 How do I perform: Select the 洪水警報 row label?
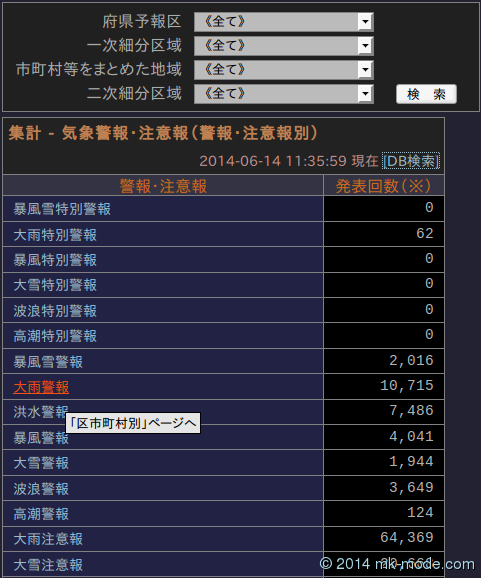click(41, 412)
